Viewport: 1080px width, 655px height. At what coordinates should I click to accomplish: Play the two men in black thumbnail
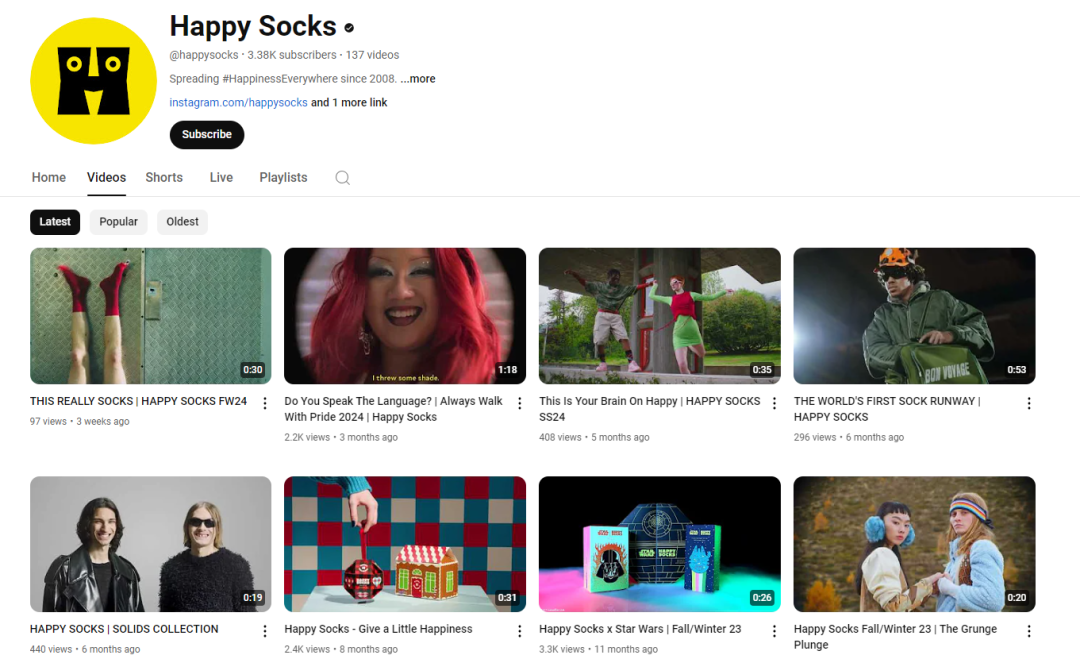pyautogui.click(x=151, y=544)
